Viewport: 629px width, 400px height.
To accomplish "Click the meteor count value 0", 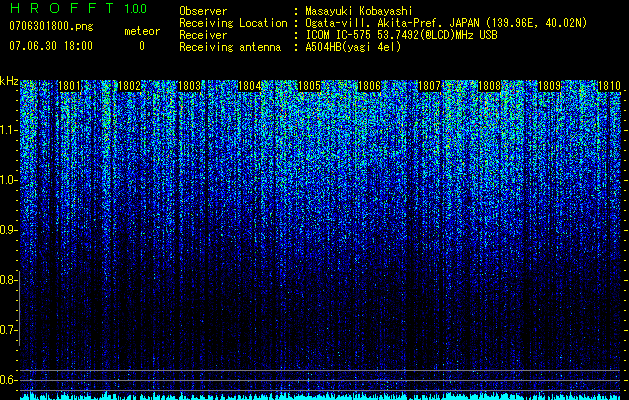I will click(x=142, y=46).
